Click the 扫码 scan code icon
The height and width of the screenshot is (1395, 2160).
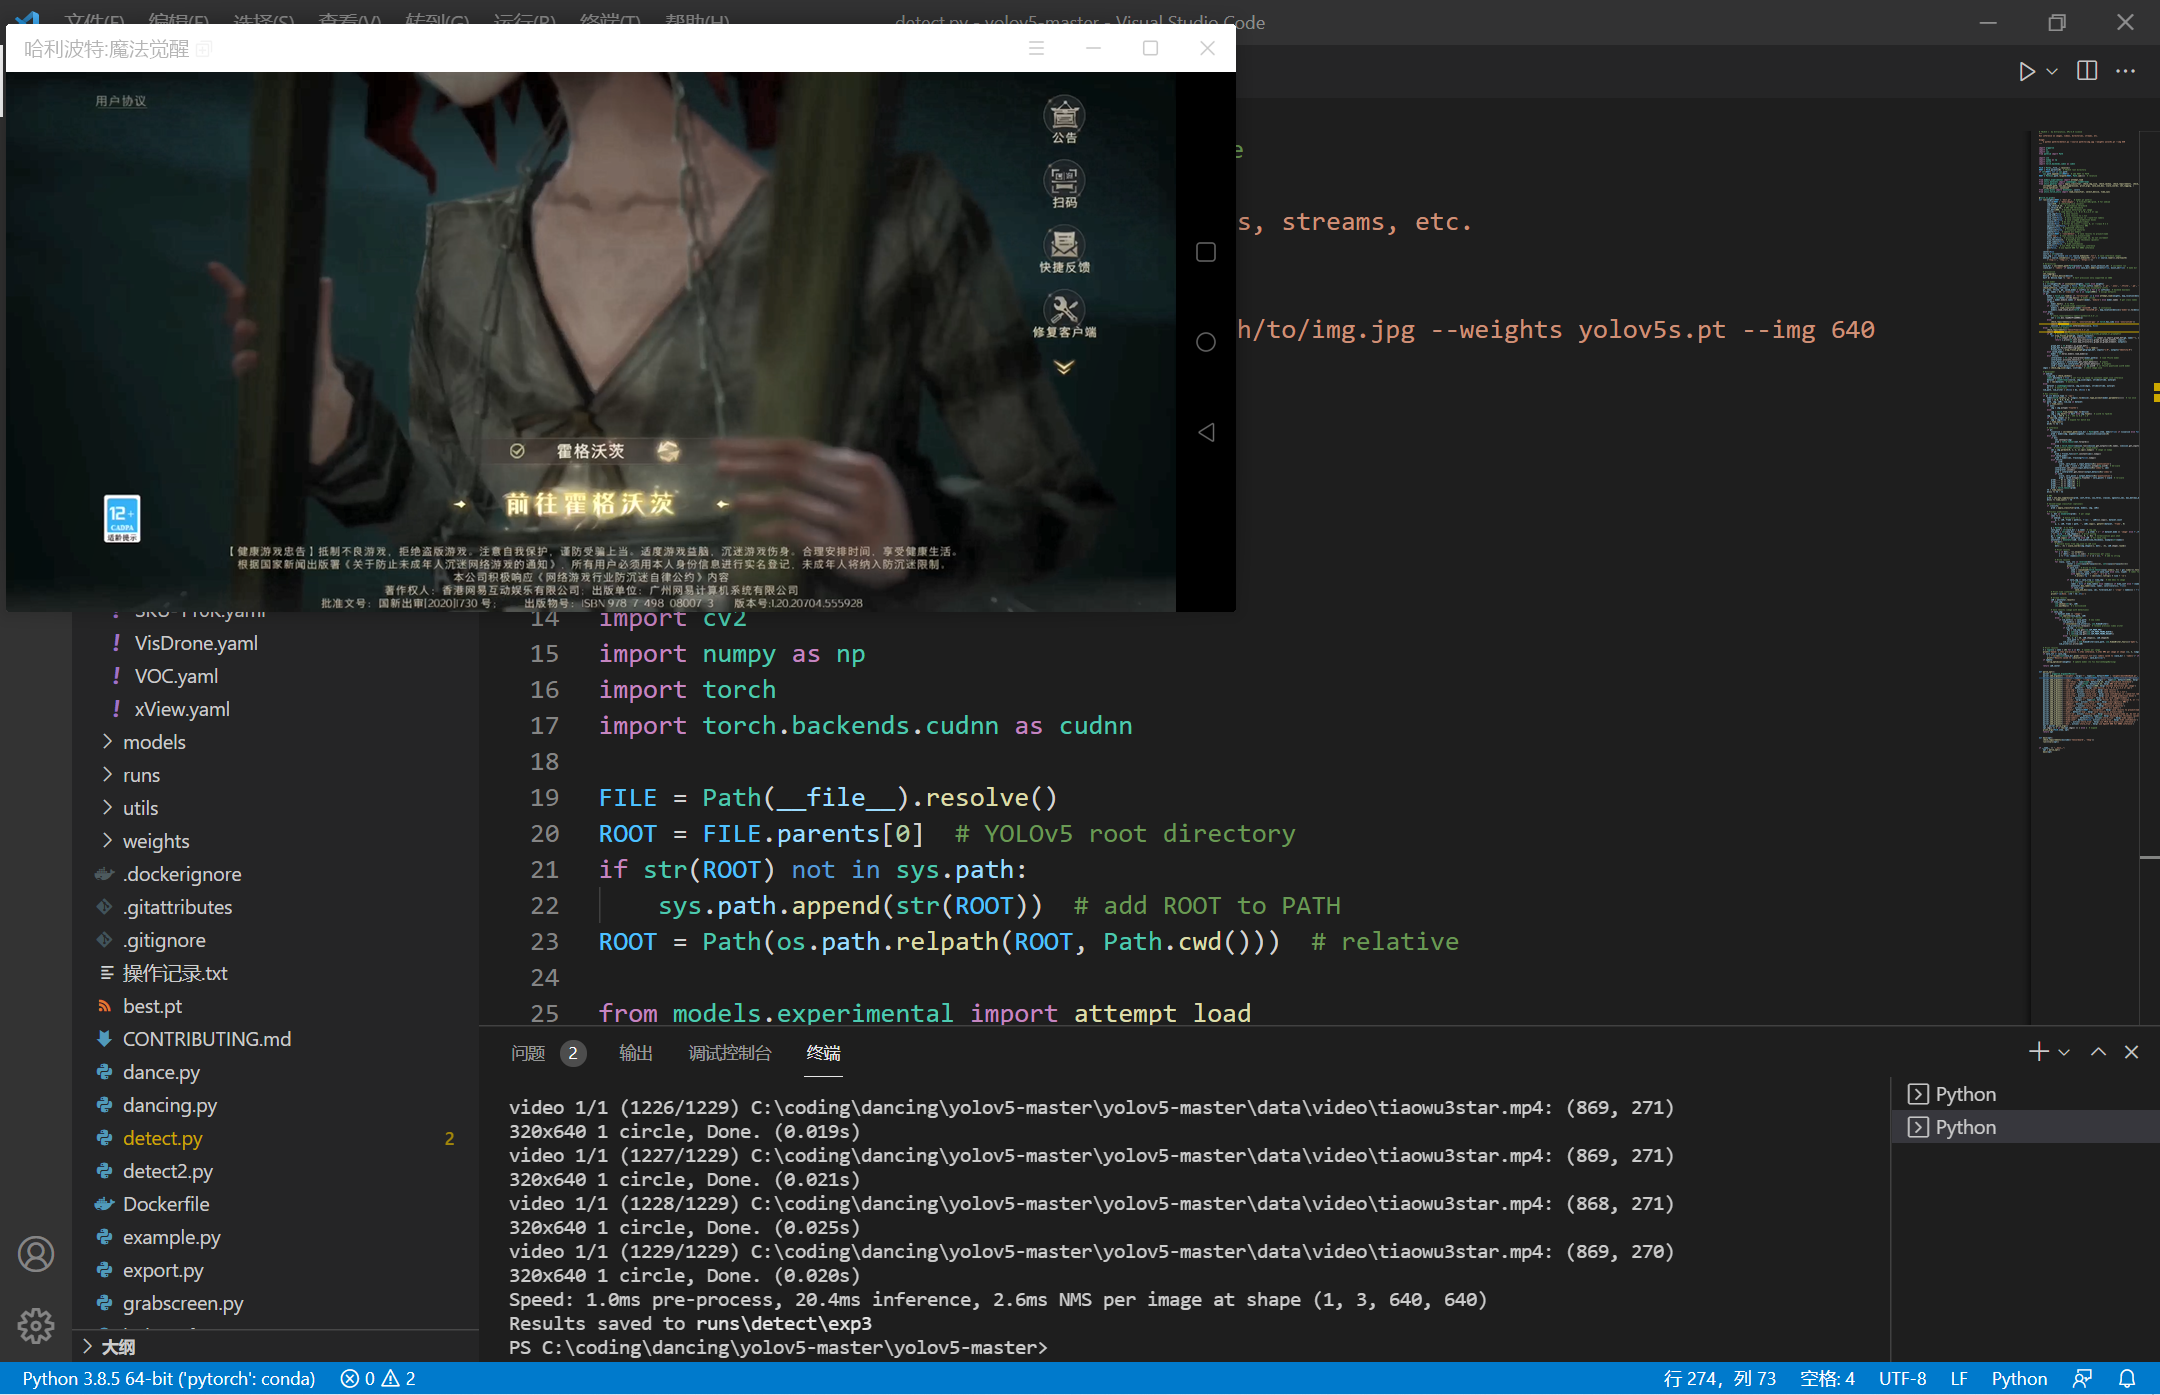point(1064,183)
